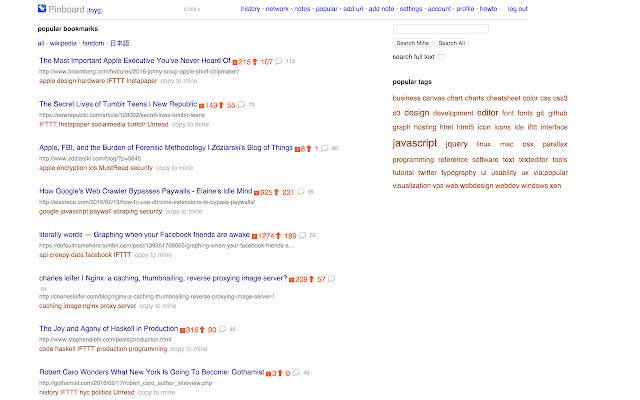Click the comment bubble for Google's Web Crawler bookmark
The width and height of the screenshot is (640, 400).
coord(300,192)
